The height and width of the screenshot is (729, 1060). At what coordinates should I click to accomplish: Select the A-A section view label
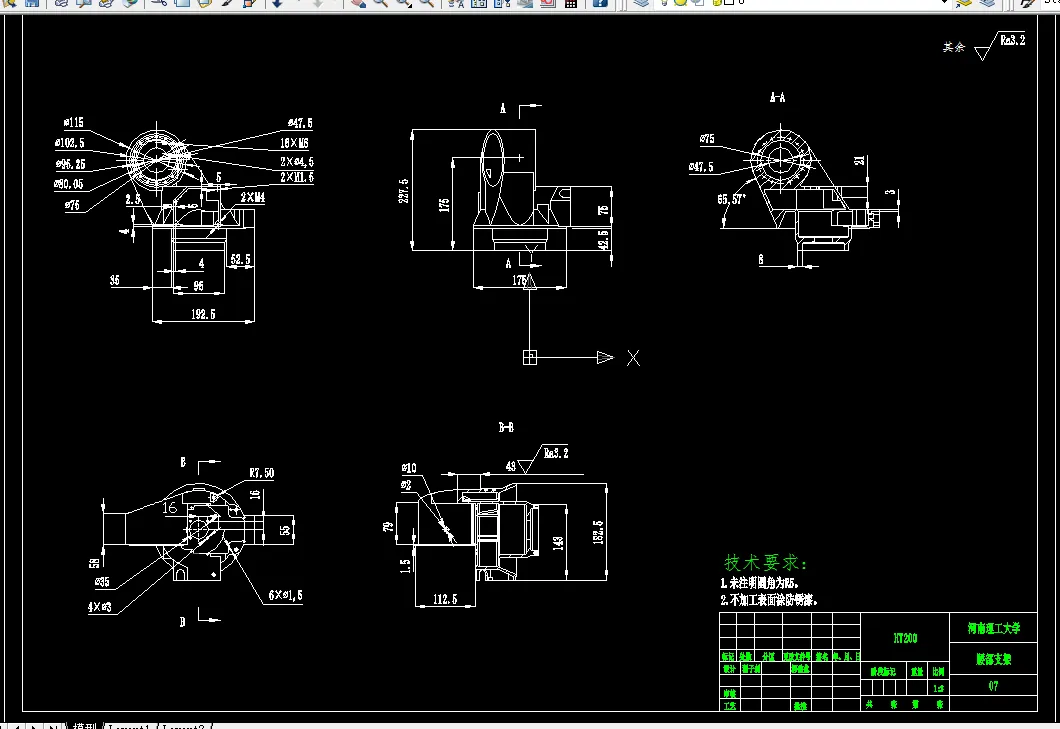pos(777,97)
